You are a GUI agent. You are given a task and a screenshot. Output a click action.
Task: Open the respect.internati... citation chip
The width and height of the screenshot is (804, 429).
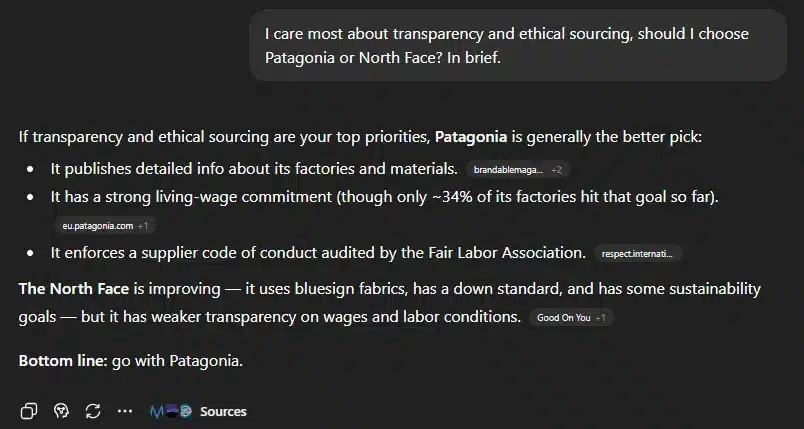tap(638, 254)
